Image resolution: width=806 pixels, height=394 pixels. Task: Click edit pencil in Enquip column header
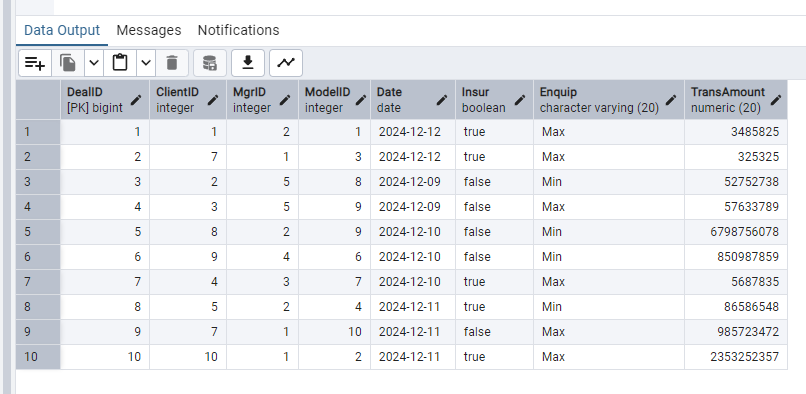pyautogui.click(x=671, y=100)
